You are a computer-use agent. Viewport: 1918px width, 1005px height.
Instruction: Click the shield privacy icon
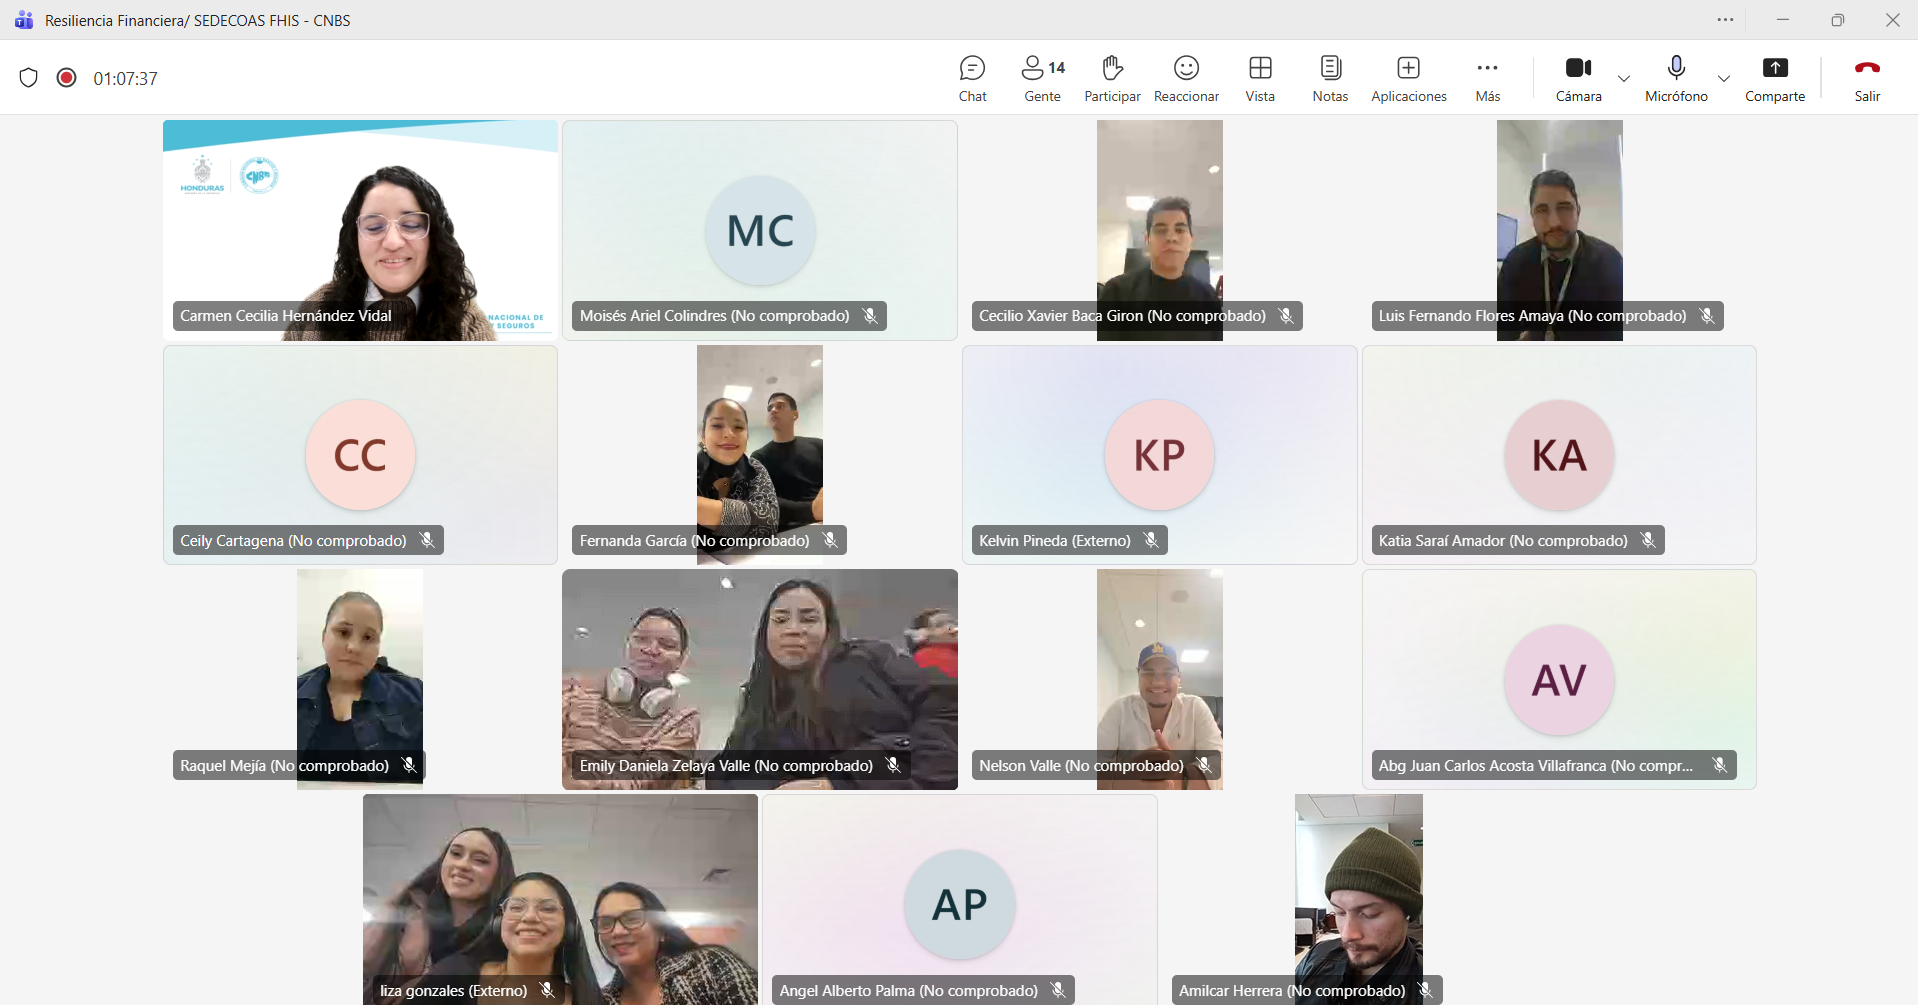coord(29,78)
